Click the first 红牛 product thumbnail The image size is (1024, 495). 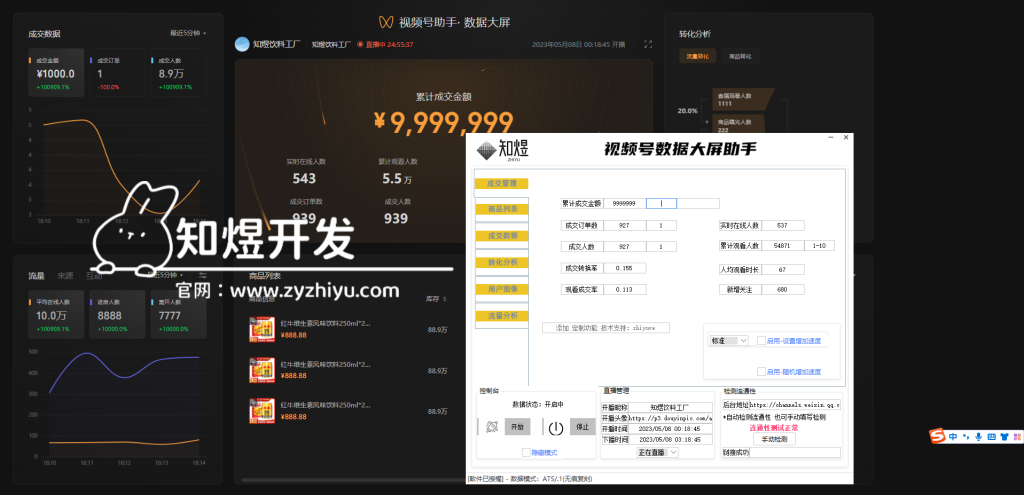tap(262, 328)
